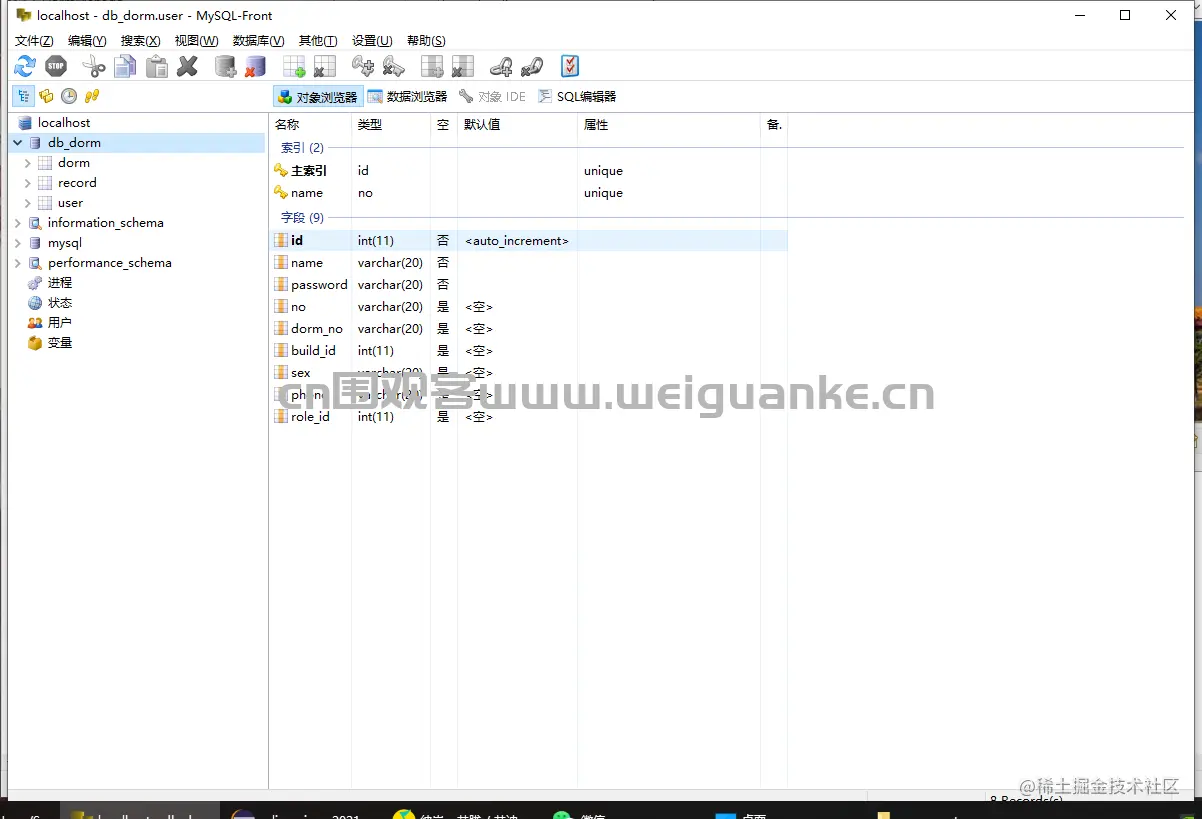1202x819 pixels.
Task: Toggle the footprints icon in sidebar toolbar
Action: pos(92,96)
